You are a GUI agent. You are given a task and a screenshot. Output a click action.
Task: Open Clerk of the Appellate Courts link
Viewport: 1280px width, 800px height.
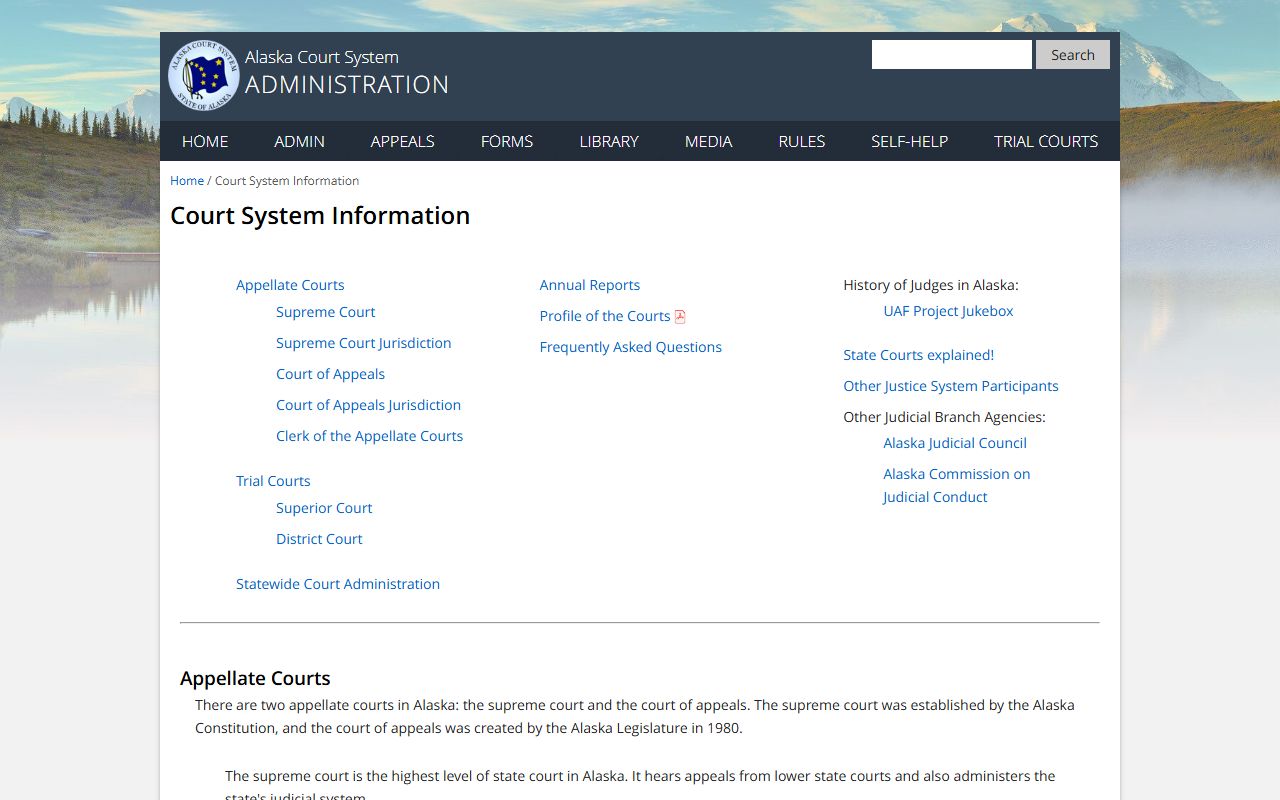(x=370, y=436)
